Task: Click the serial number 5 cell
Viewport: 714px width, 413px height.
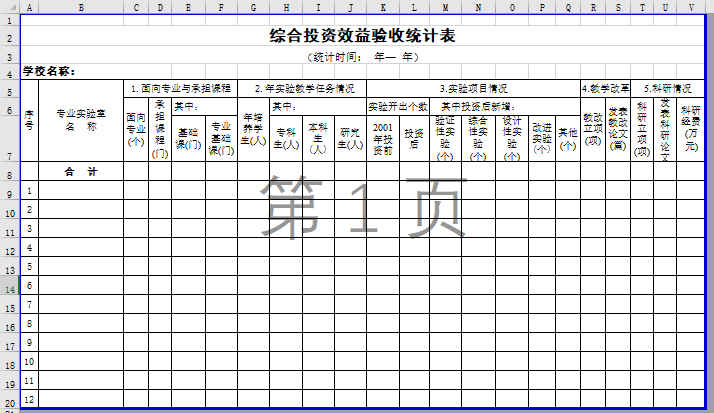Action: 29,267
